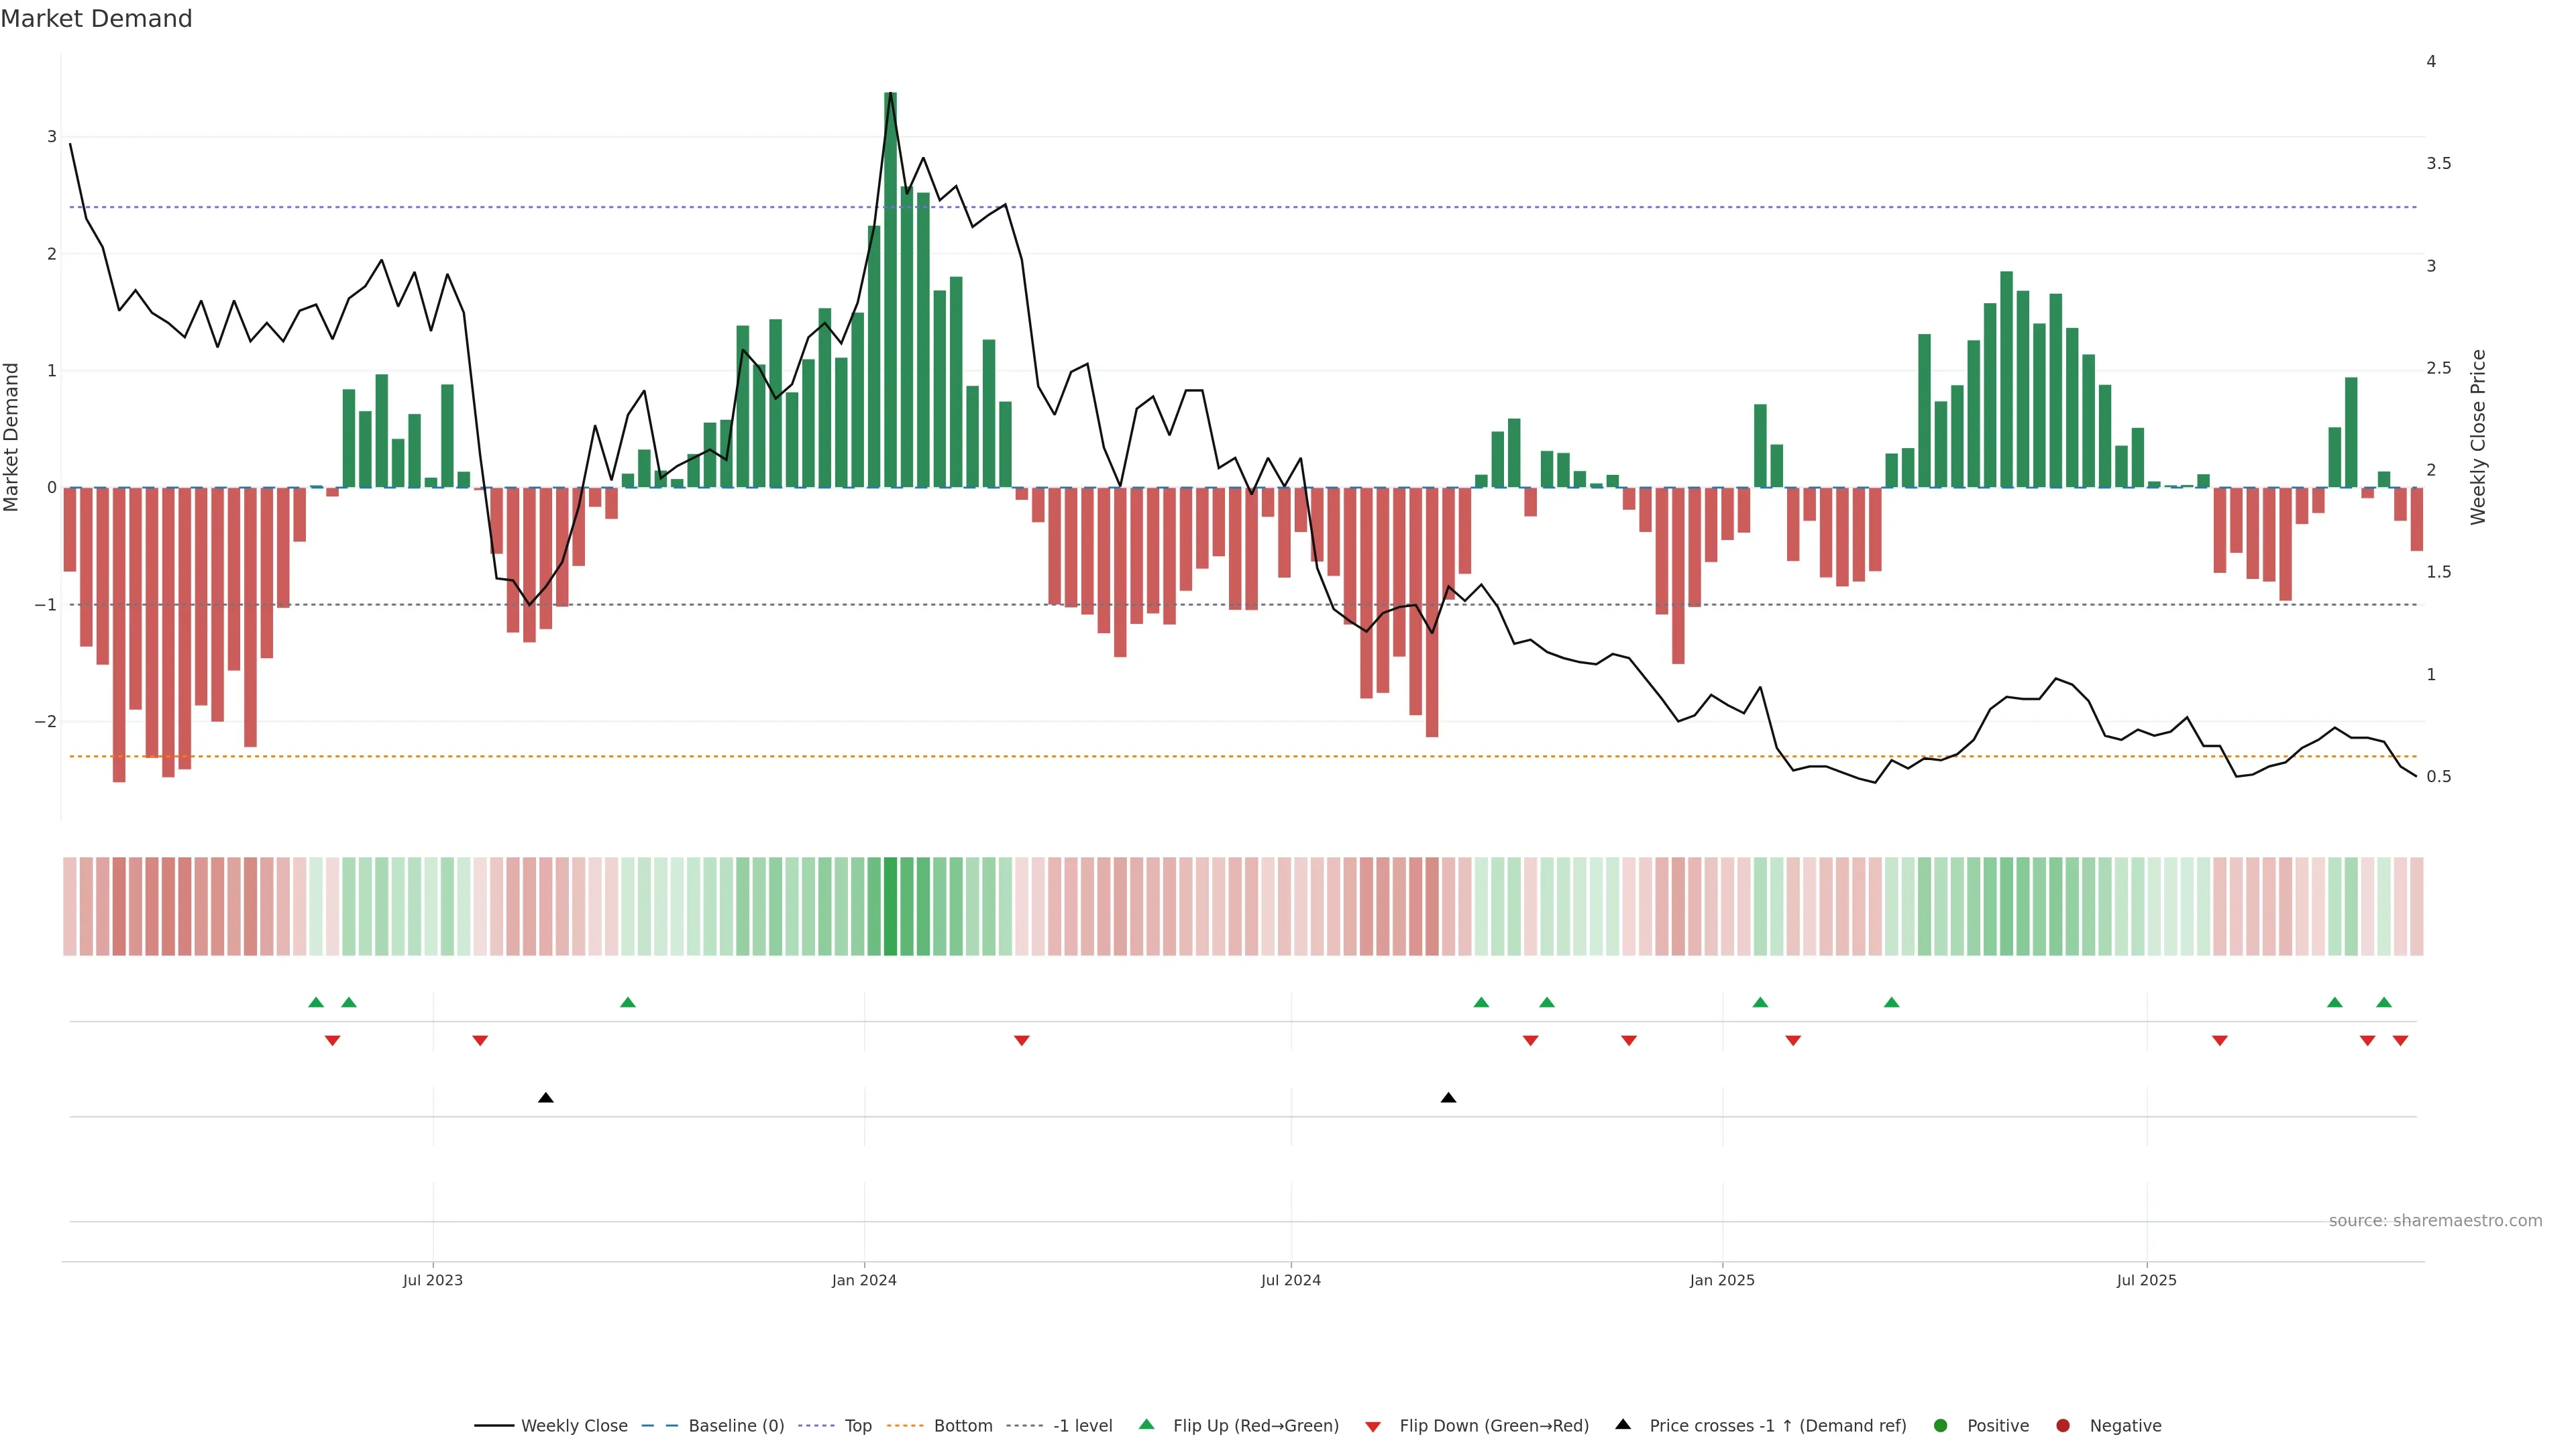Click the darkest green heatmap strip cell

click(x=891, y=906)
